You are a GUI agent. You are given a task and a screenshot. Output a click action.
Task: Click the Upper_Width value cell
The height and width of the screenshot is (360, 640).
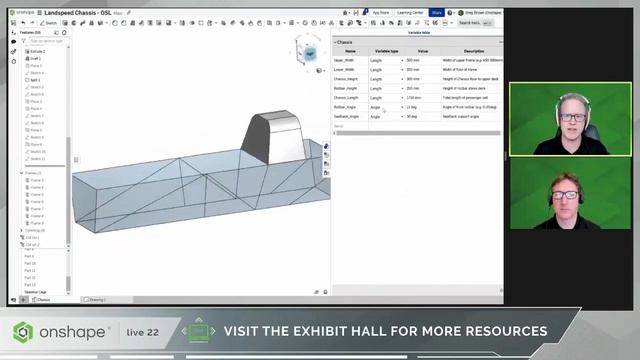click(423, 60)
